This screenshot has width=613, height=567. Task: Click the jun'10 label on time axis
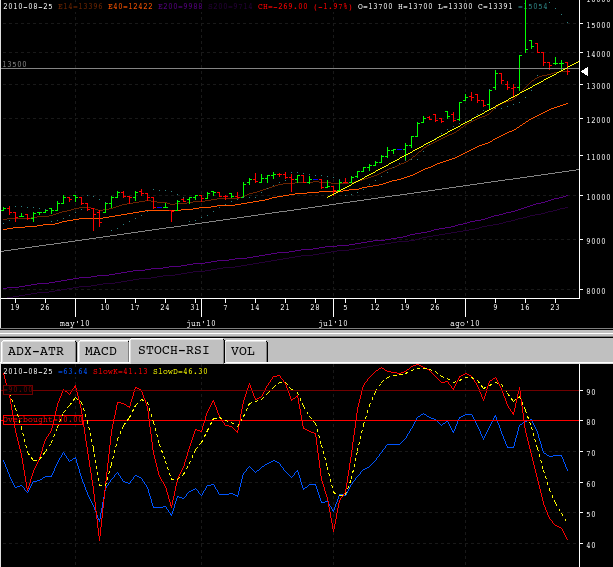pos(201,323)
